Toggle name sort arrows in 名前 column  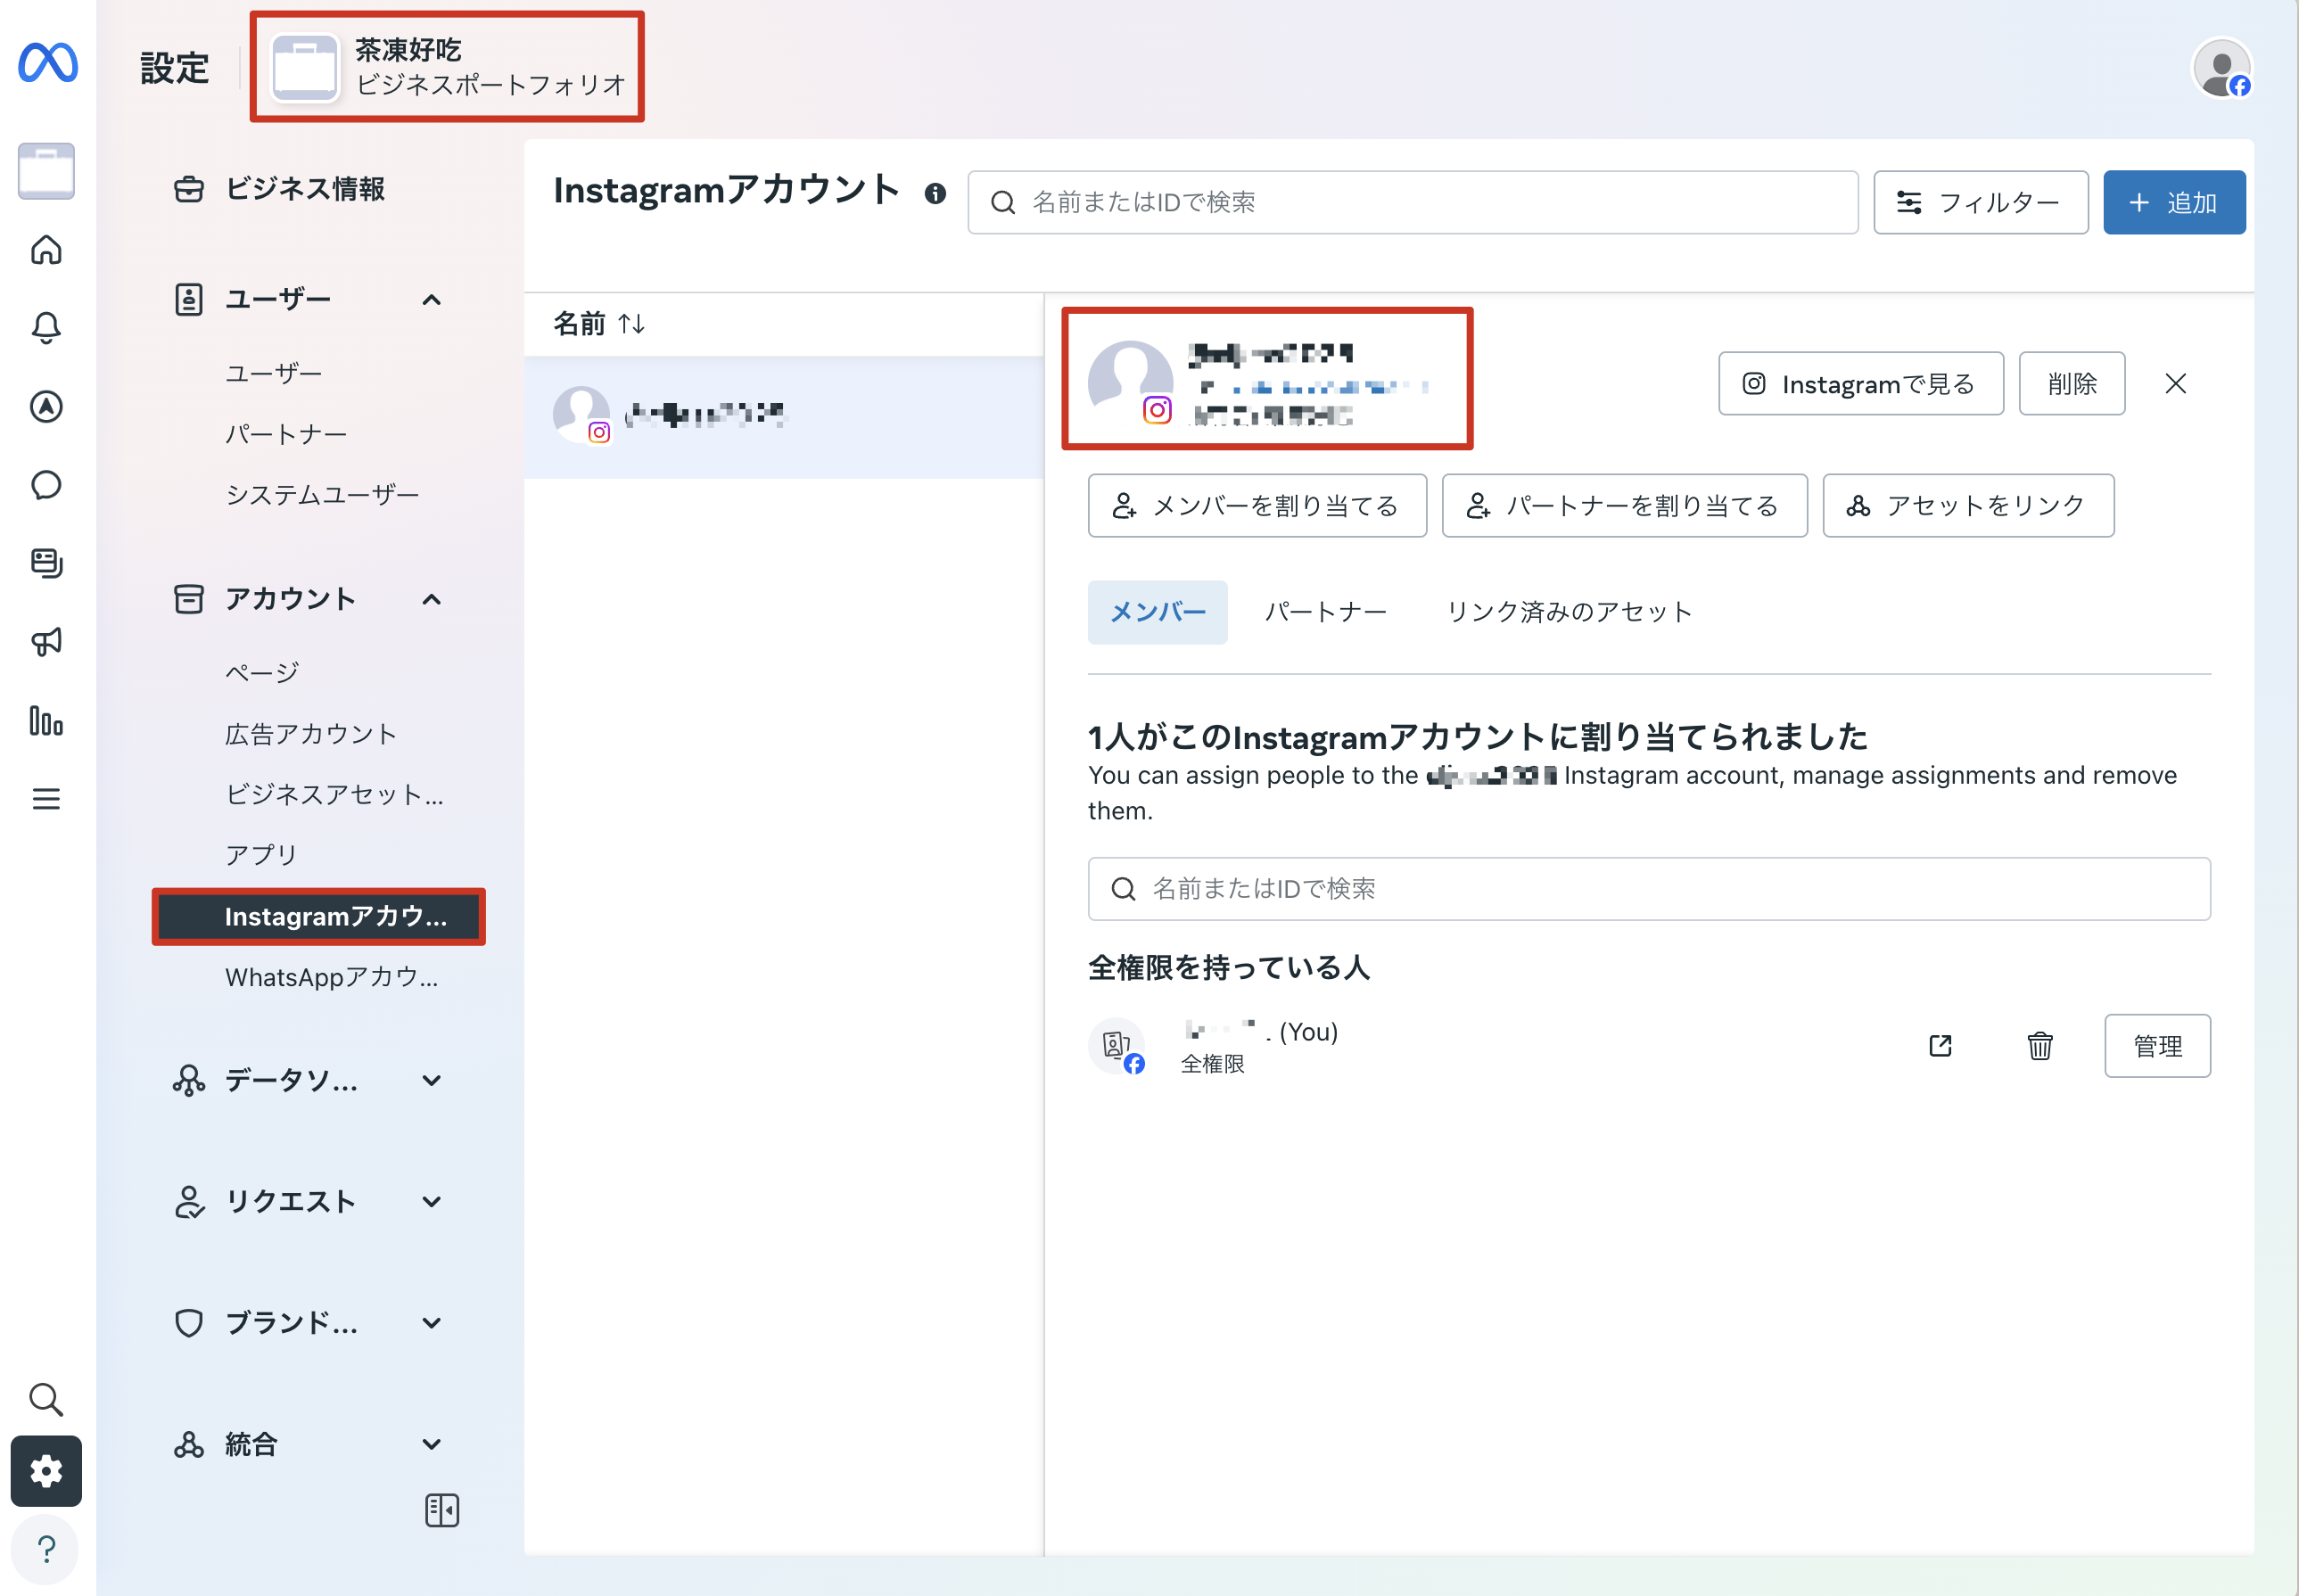631,324
